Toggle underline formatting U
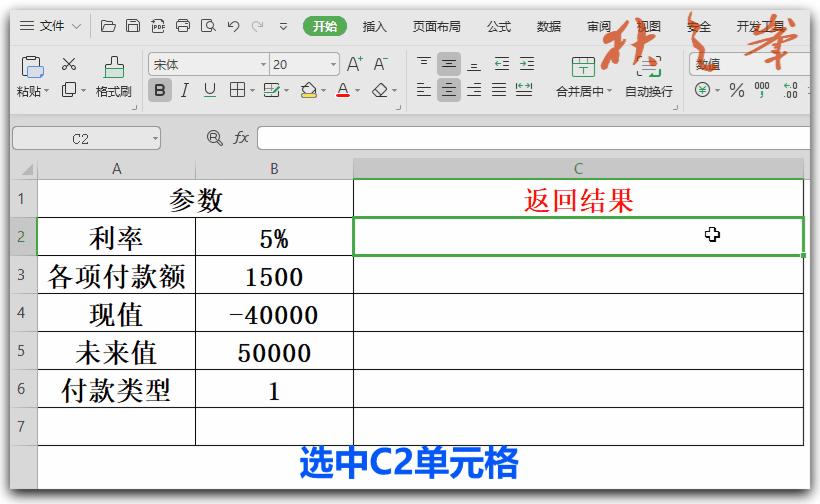820x504 pixels. tap(210, 90)
